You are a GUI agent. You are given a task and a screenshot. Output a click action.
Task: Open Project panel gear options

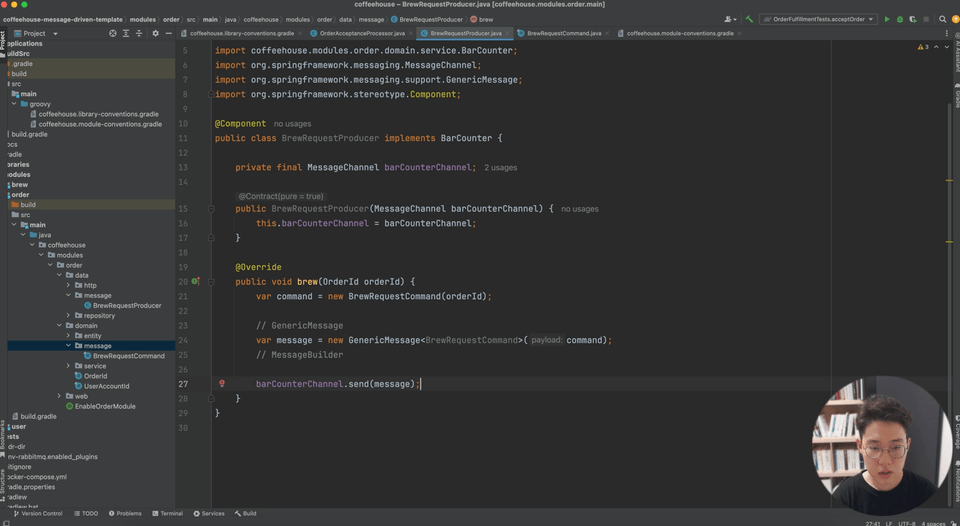pos(156,34)
